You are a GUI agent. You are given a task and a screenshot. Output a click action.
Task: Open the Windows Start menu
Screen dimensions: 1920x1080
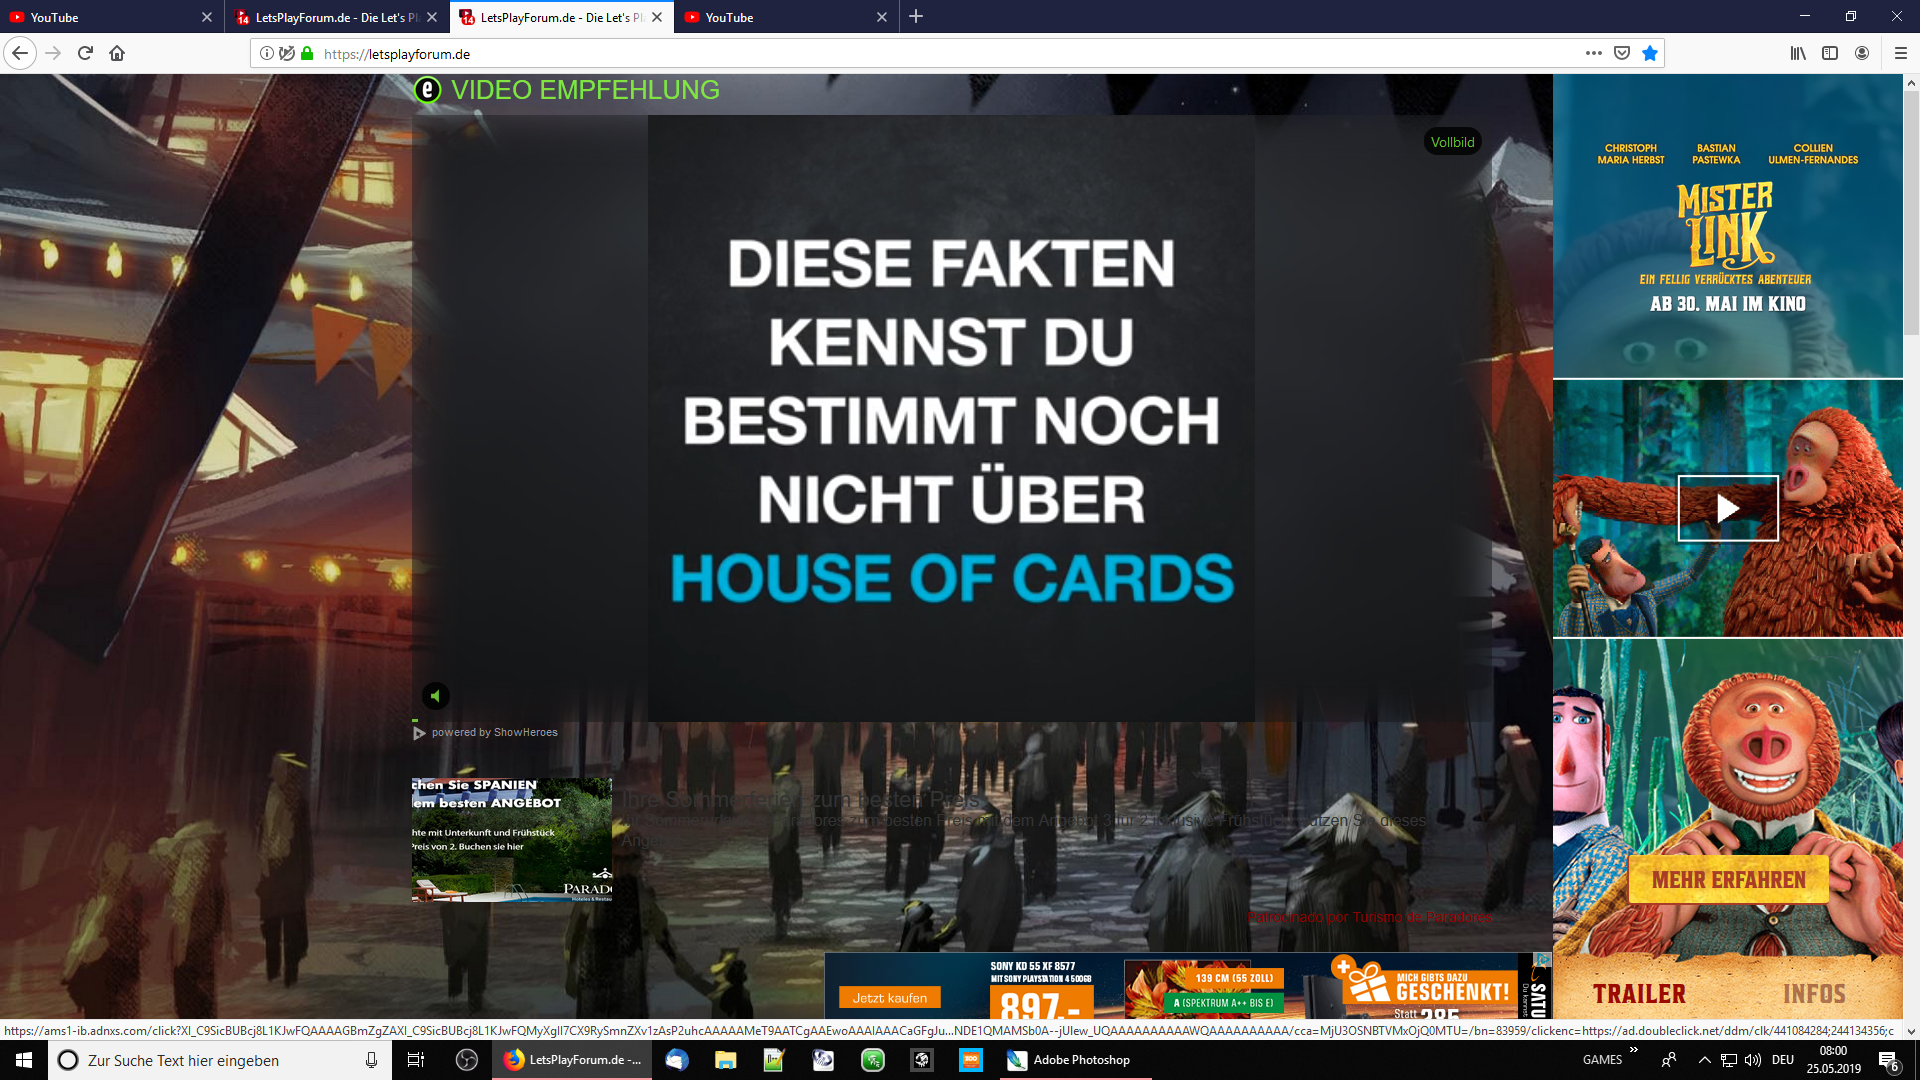coord(24,1060)
